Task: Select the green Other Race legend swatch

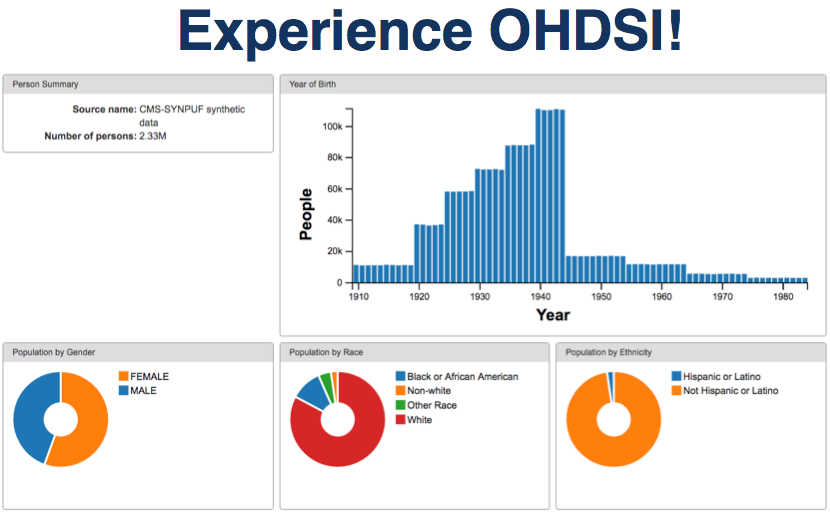Action: tap(401, 405)
